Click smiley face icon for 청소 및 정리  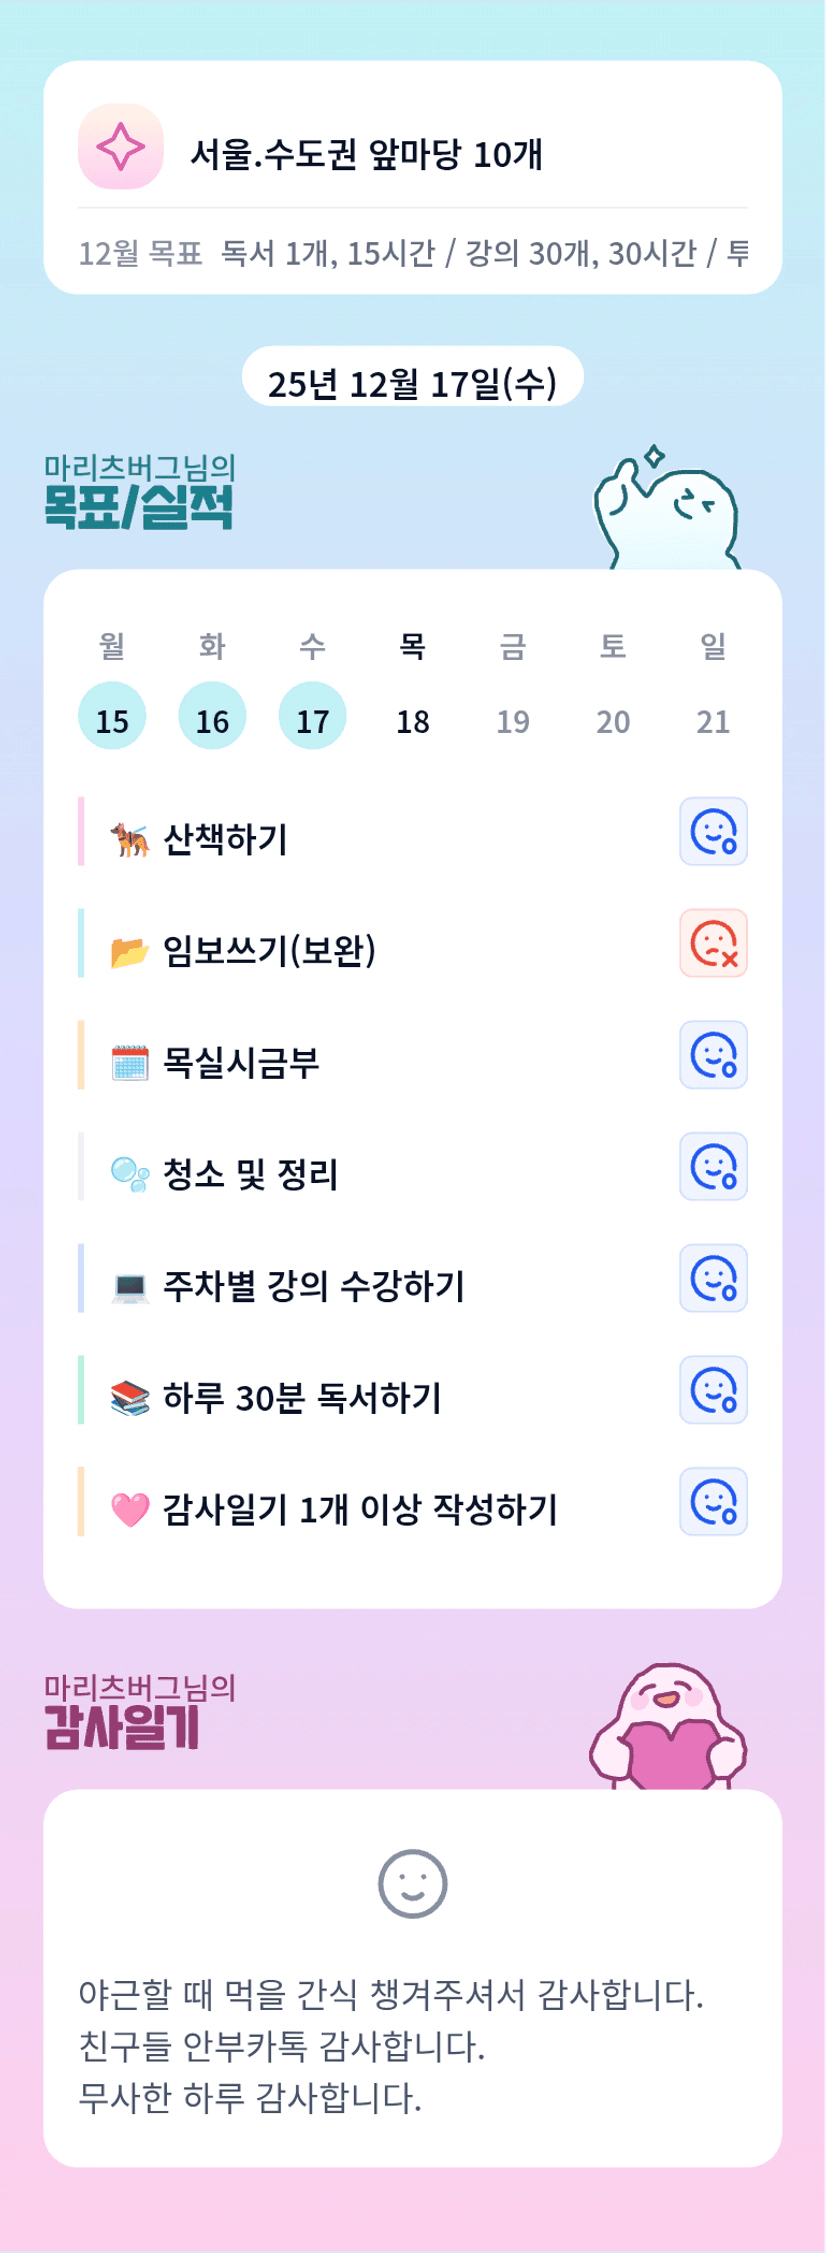click(713, 1167)
